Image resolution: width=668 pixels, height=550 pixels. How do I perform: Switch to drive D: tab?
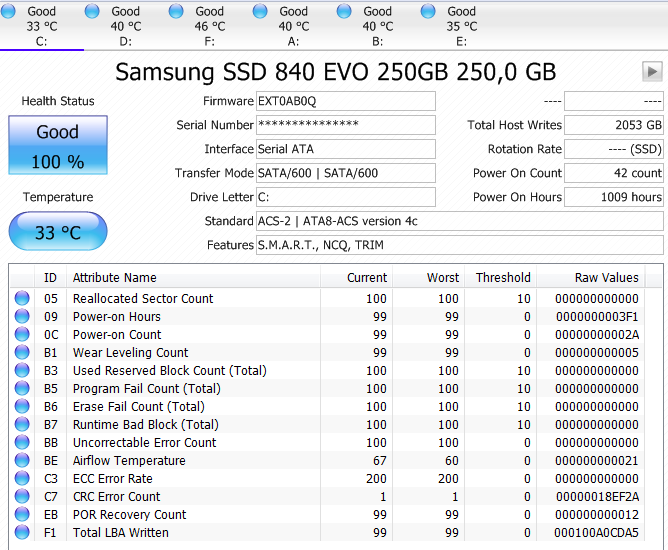126,26
